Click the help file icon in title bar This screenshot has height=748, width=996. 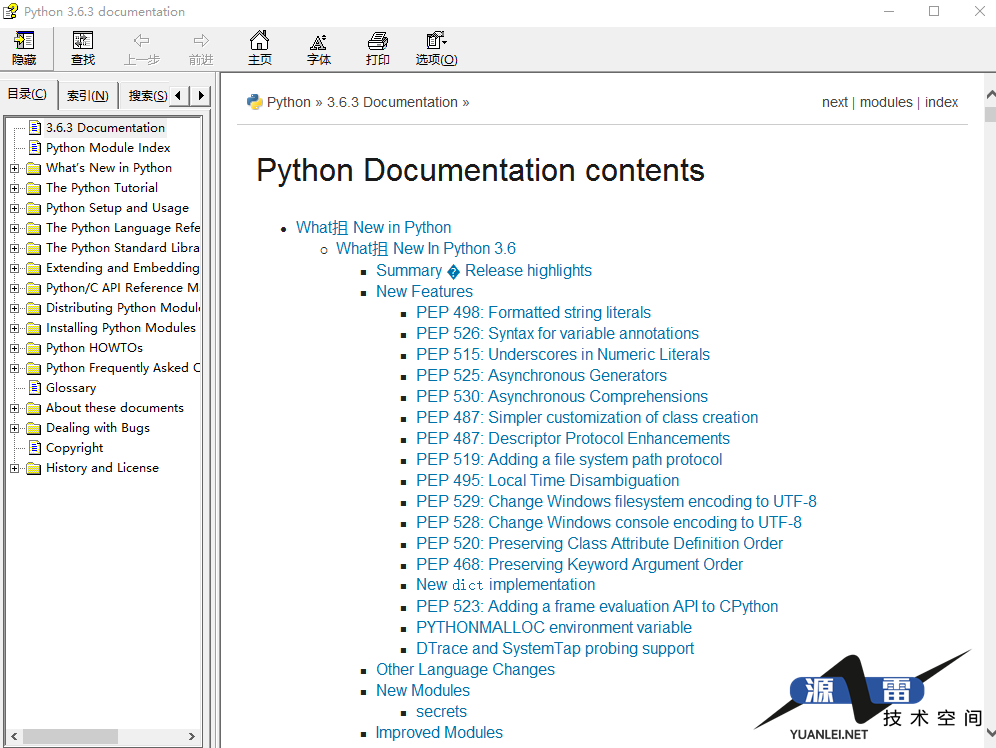(x=10, y=11)
